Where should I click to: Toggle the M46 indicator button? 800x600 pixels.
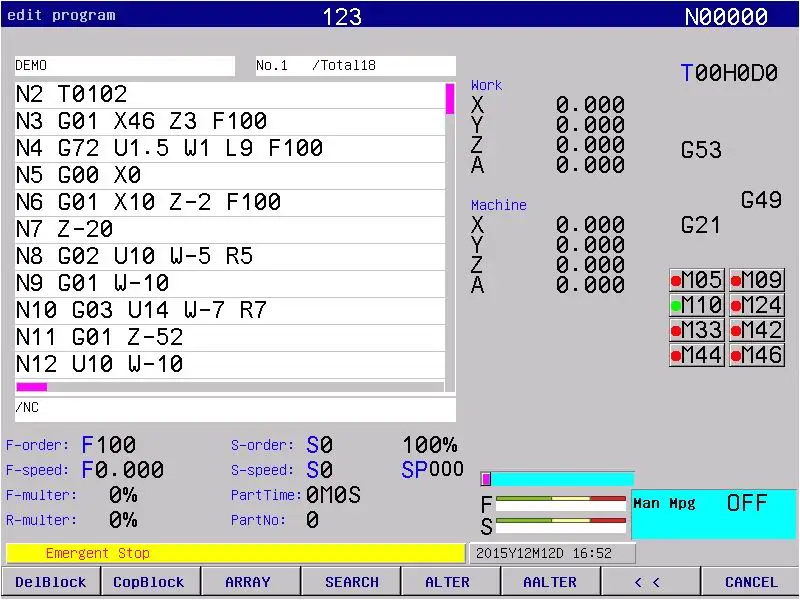tap(757, 355)
